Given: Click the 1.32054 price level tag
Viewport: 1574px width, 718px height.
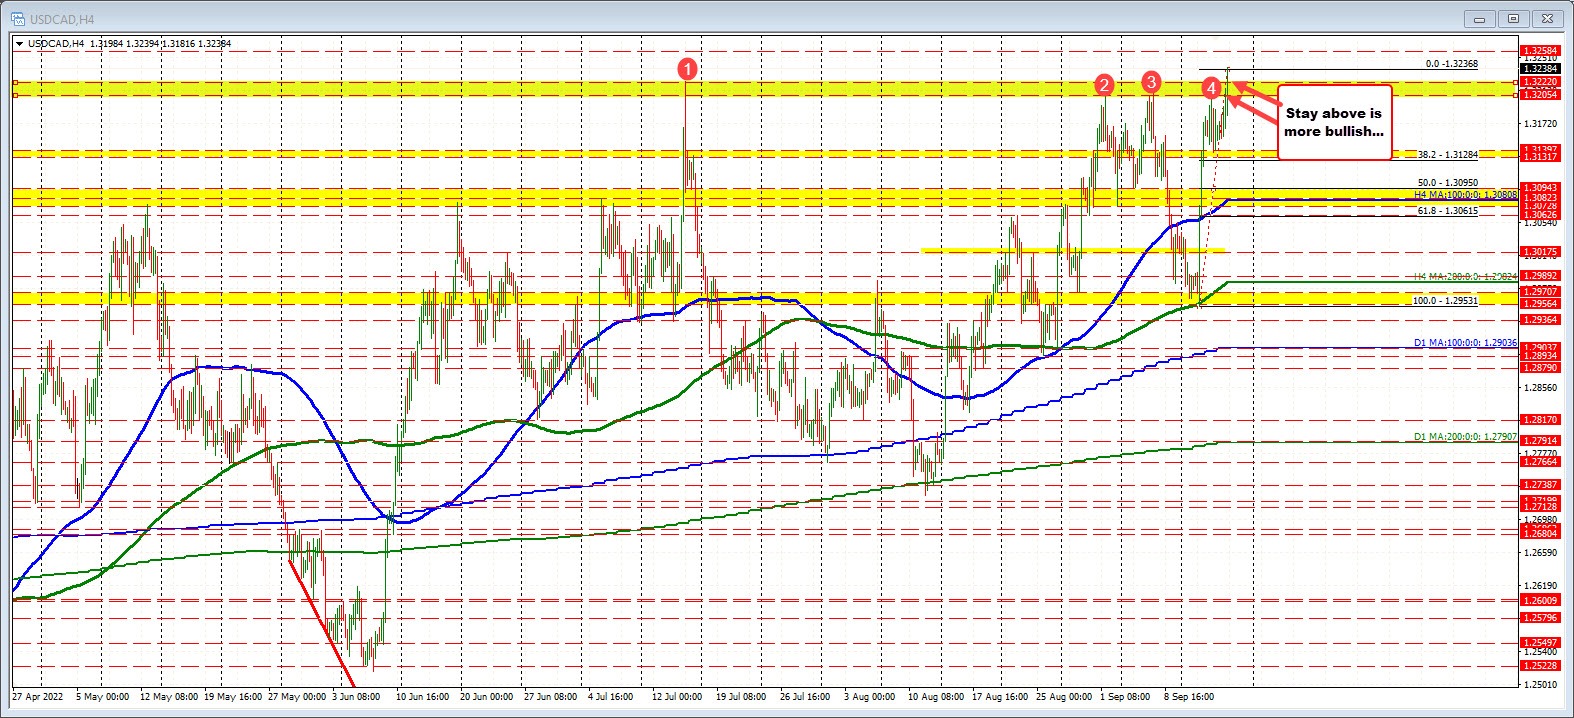Looking at the screenshot, I should click(x=1538, y=94).
